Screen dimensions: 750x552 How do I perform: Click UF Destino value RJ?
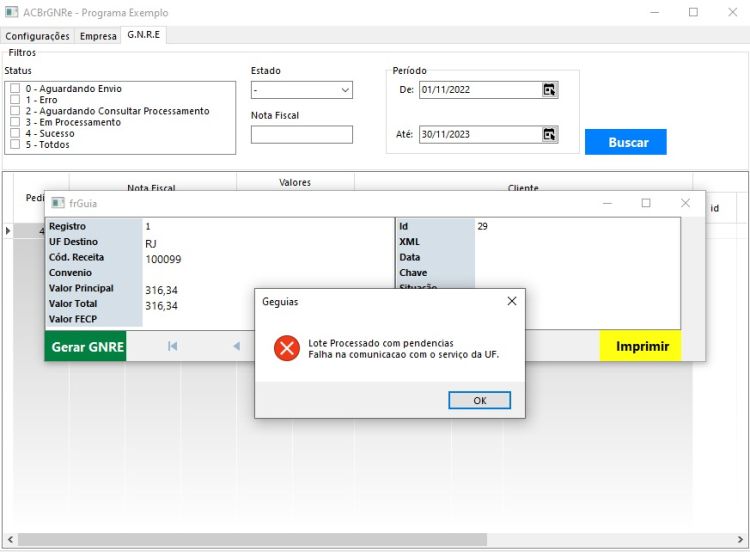[x=151, y=243]
